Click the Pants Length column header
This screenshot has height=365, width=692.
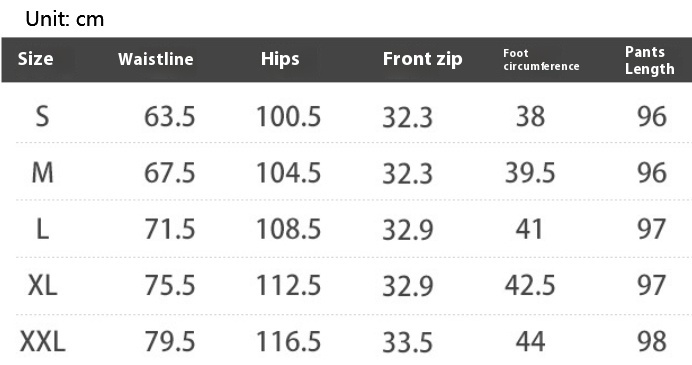point(650,60)
